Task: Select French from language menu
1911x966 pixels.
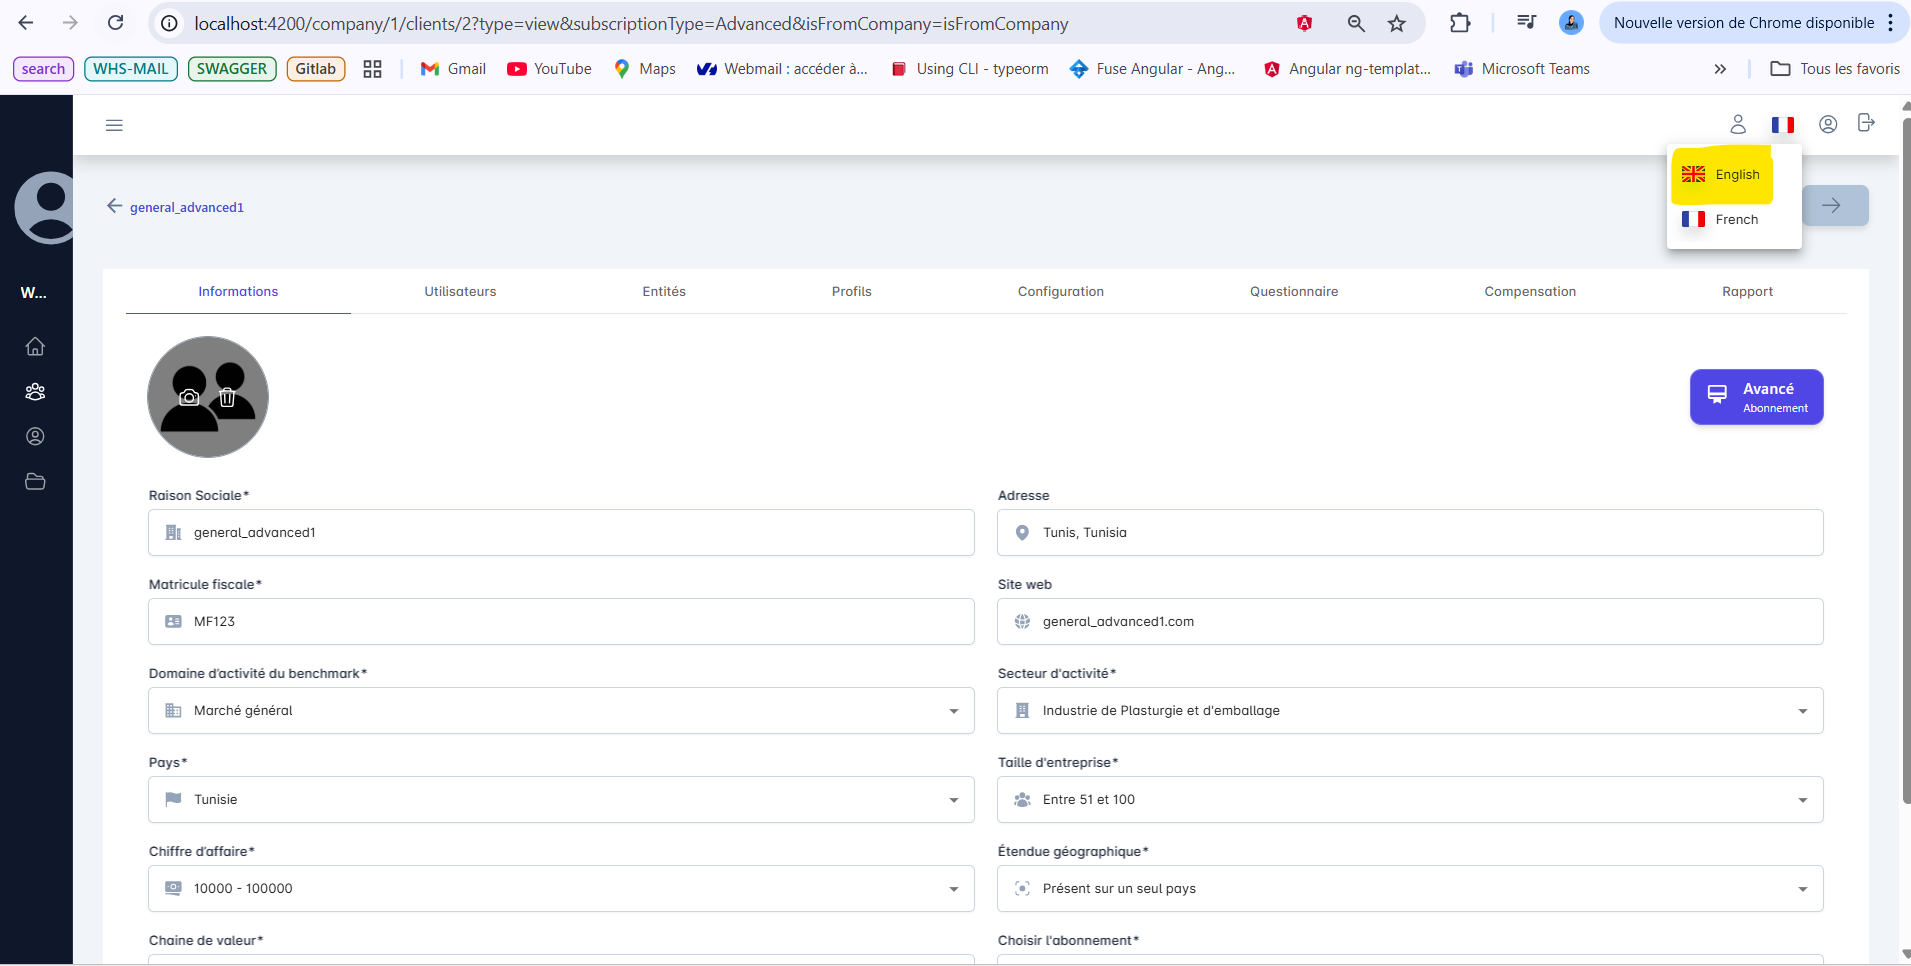Action: tap(1722, 220)
